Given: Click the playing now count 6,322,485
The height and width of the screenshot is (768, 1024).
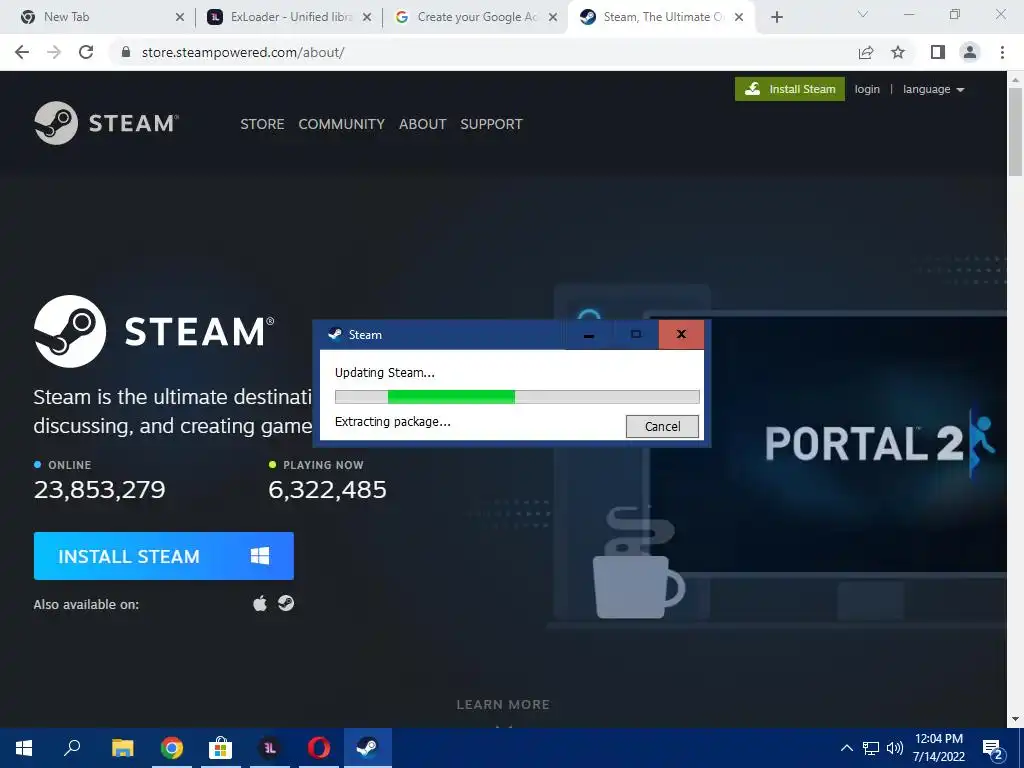Looking at the screenshot, I should pos(327,490).
